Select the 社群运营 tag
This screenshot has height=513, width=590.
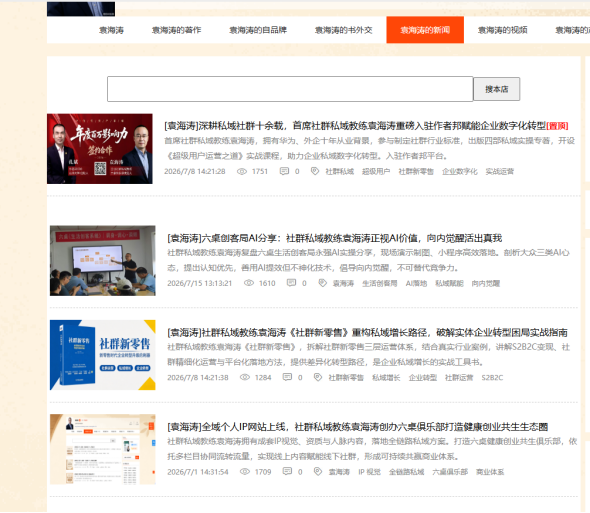tap(459, 378)
